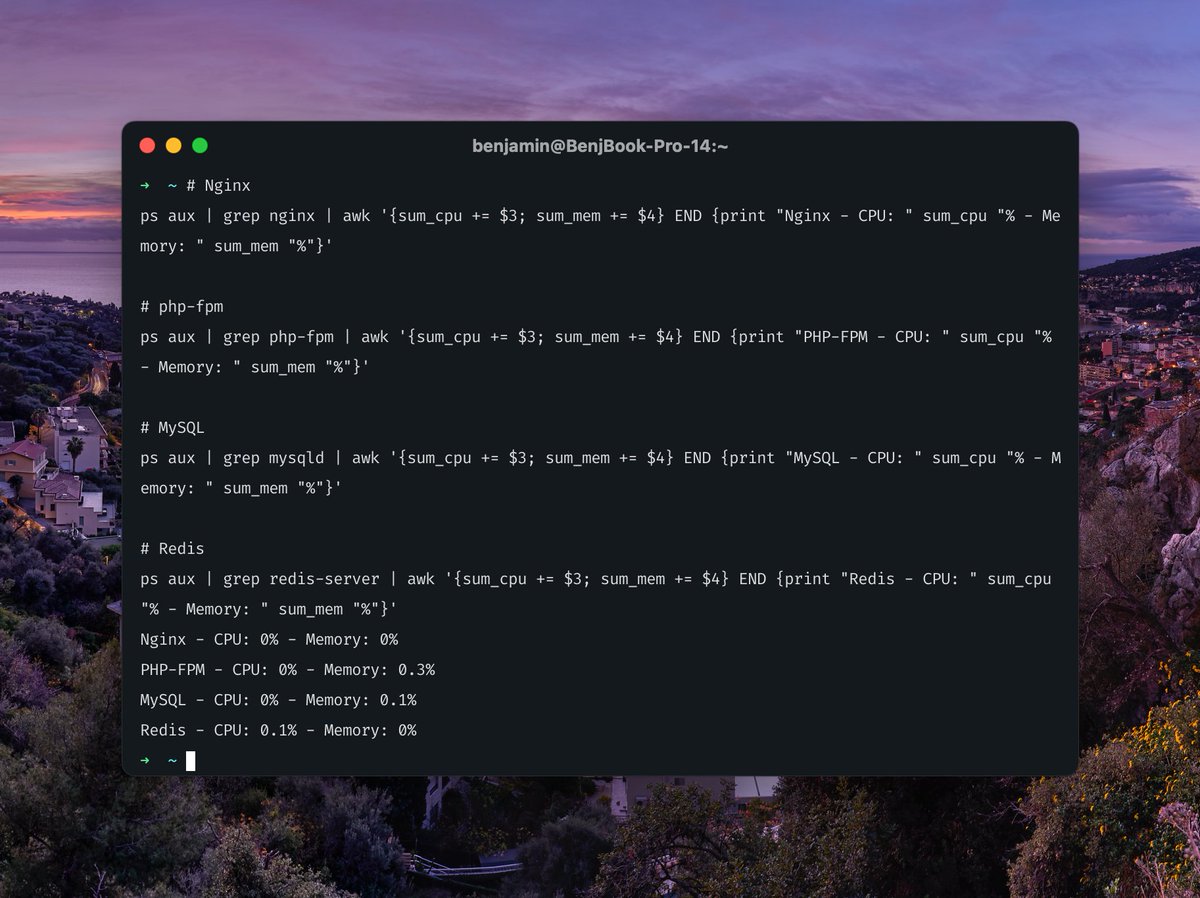The image size is (1200, 898).
Task: Click the 'ps aux | grep nginx' command line
Action: point(600,215)
